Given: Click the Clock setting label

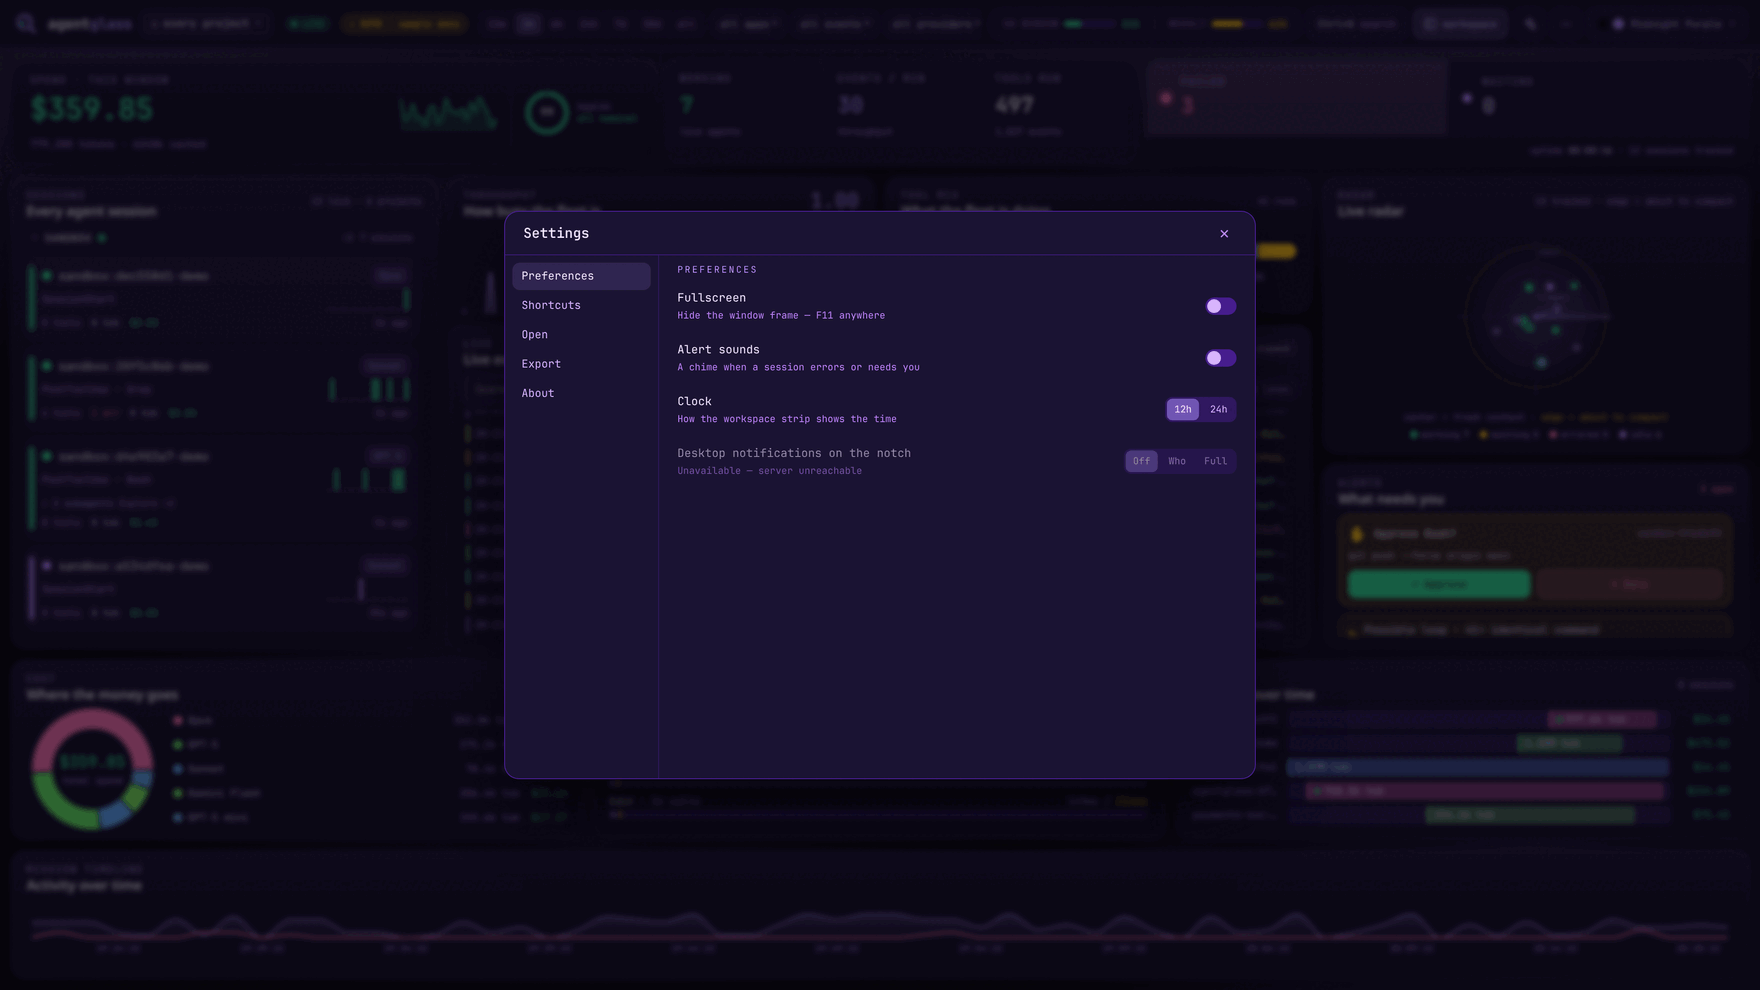Looking at the screenshot, I should click(694, 402).
